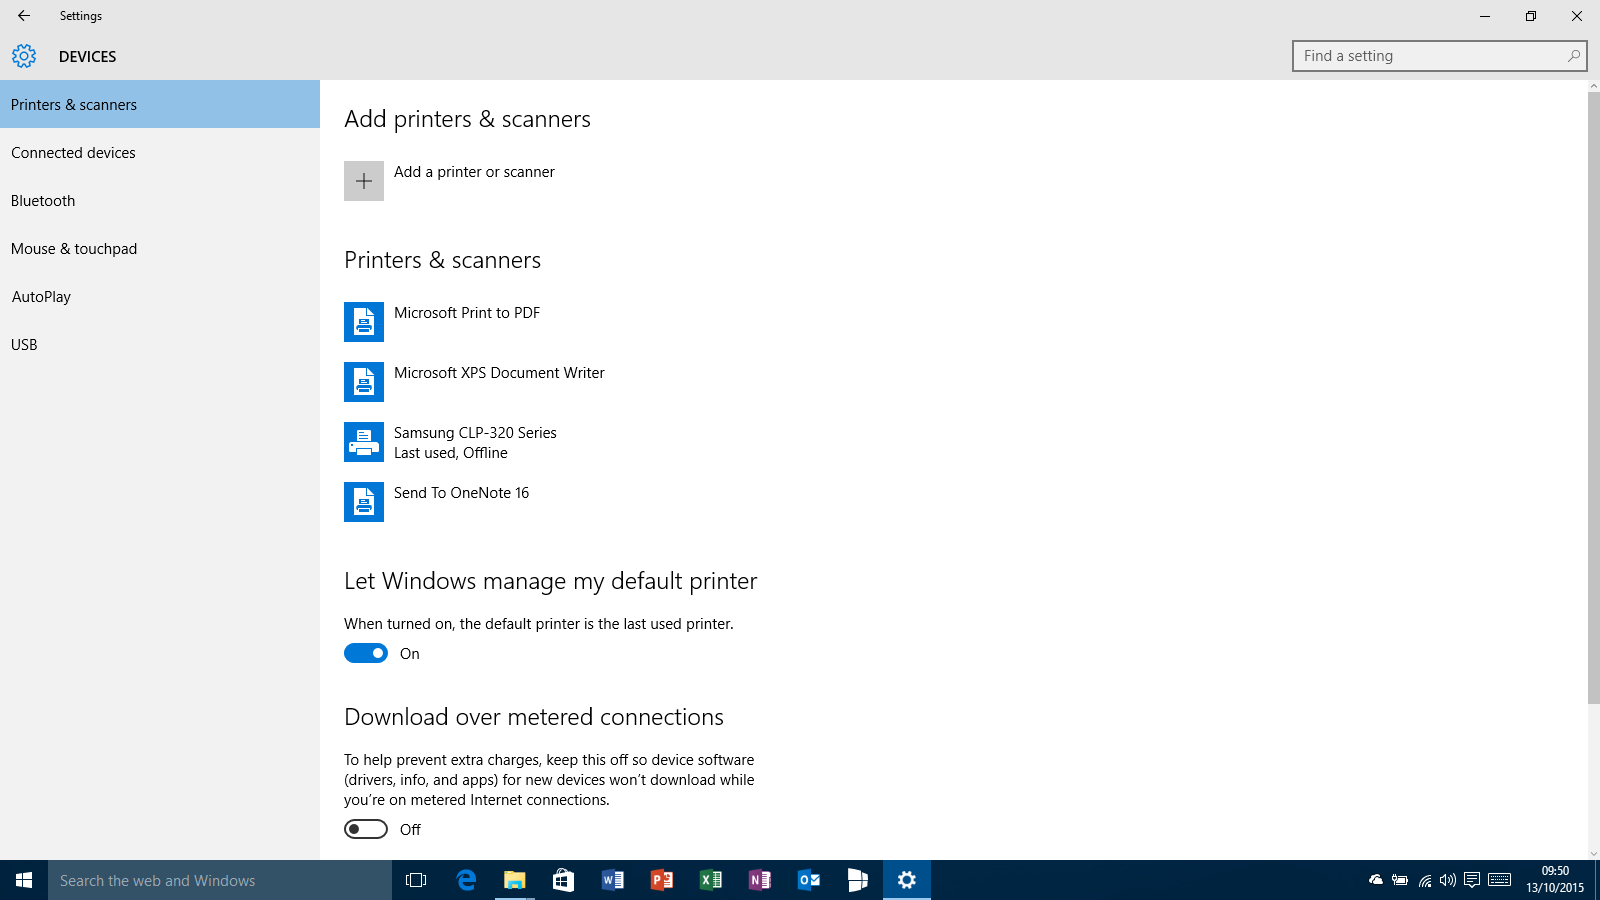Image resolution: width=1600 pixels, height=900 pixels.
Task: Click the Settings gear in the taskbar
Action: point(907,880)
